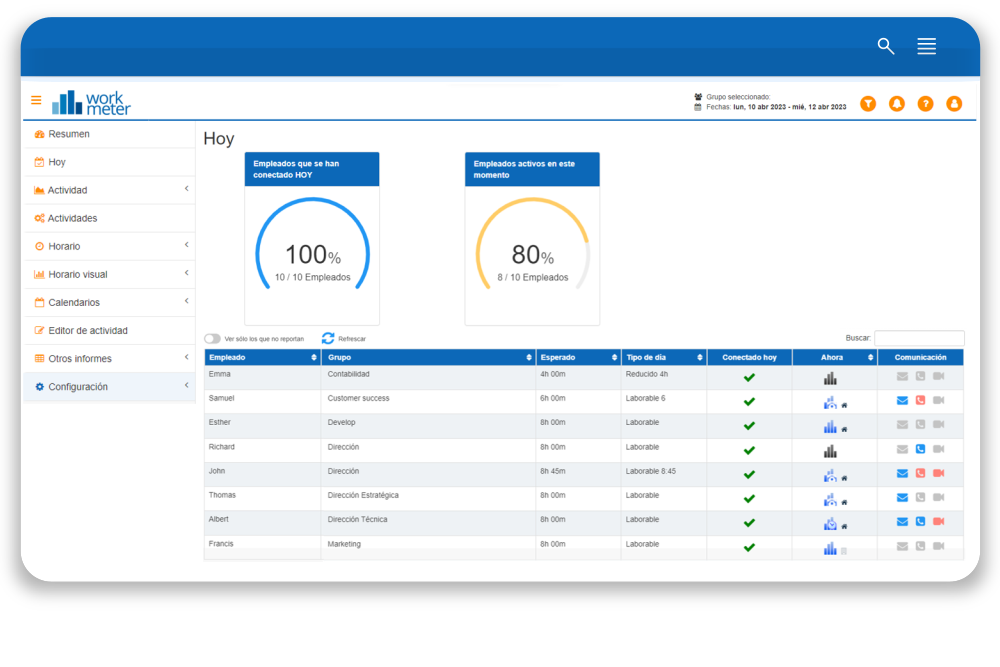Call Richard using phone icon

click(920, 450)
